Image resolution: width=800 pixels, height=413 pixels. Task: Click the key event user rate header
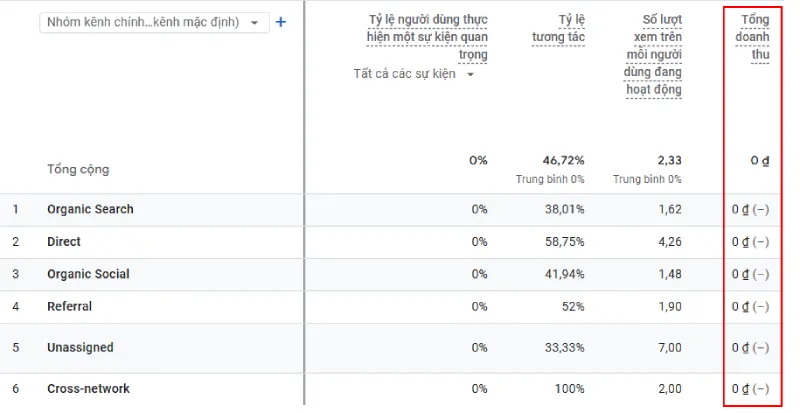(x=427, y=37)
